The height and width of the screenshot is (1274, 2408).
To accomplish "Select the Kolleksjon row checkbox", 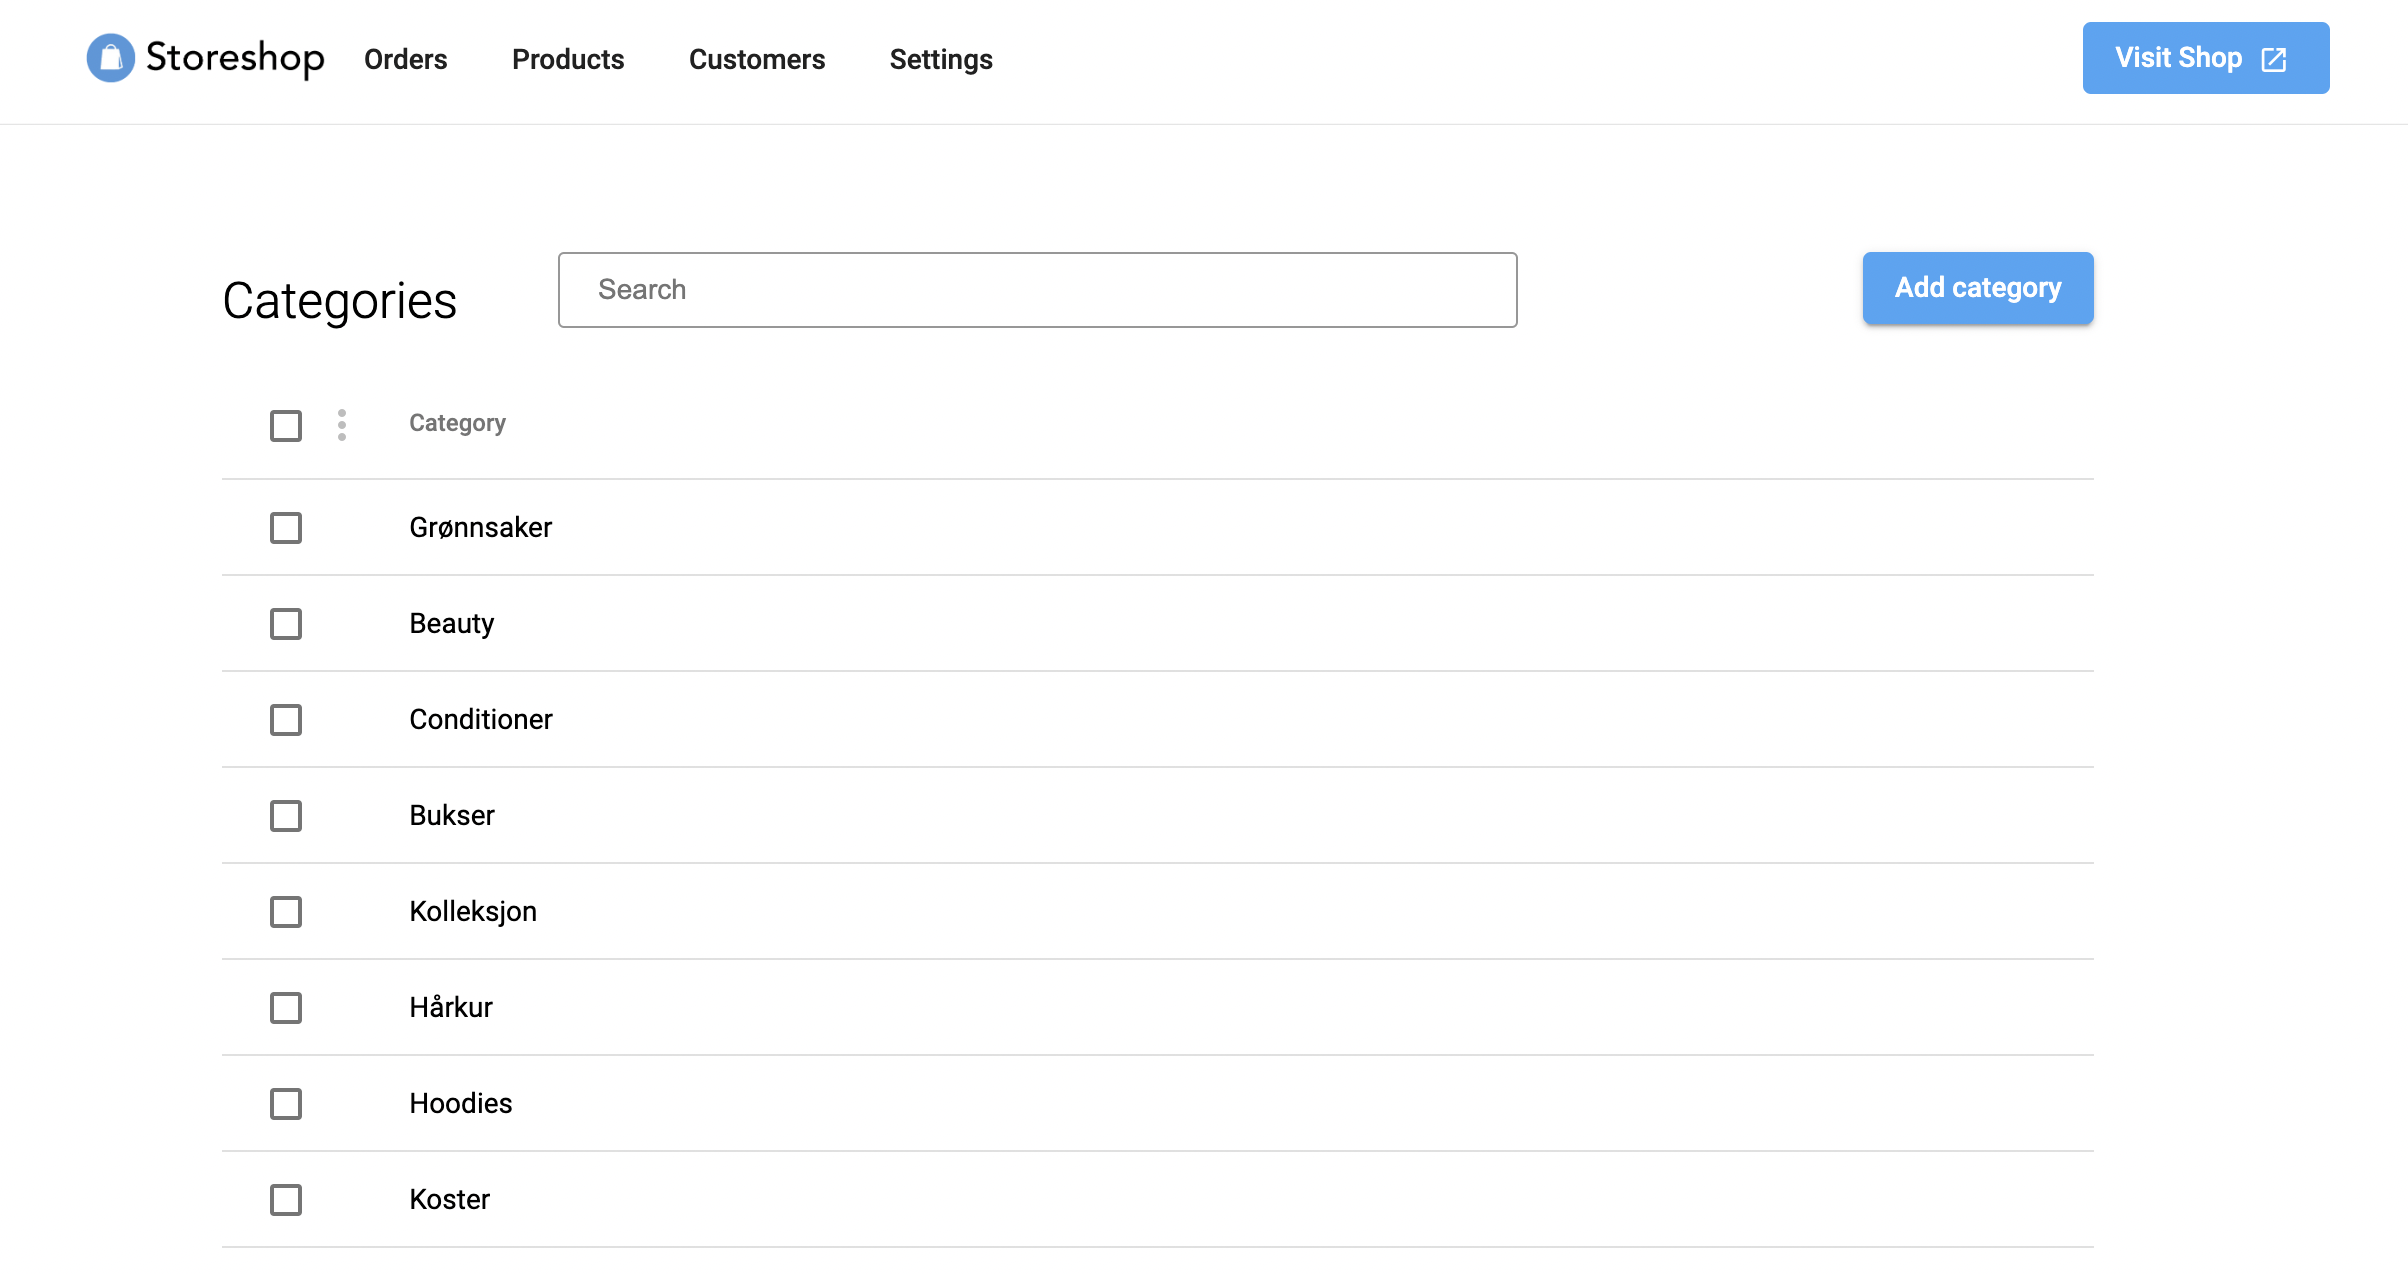I will click(x=286, y=911).
